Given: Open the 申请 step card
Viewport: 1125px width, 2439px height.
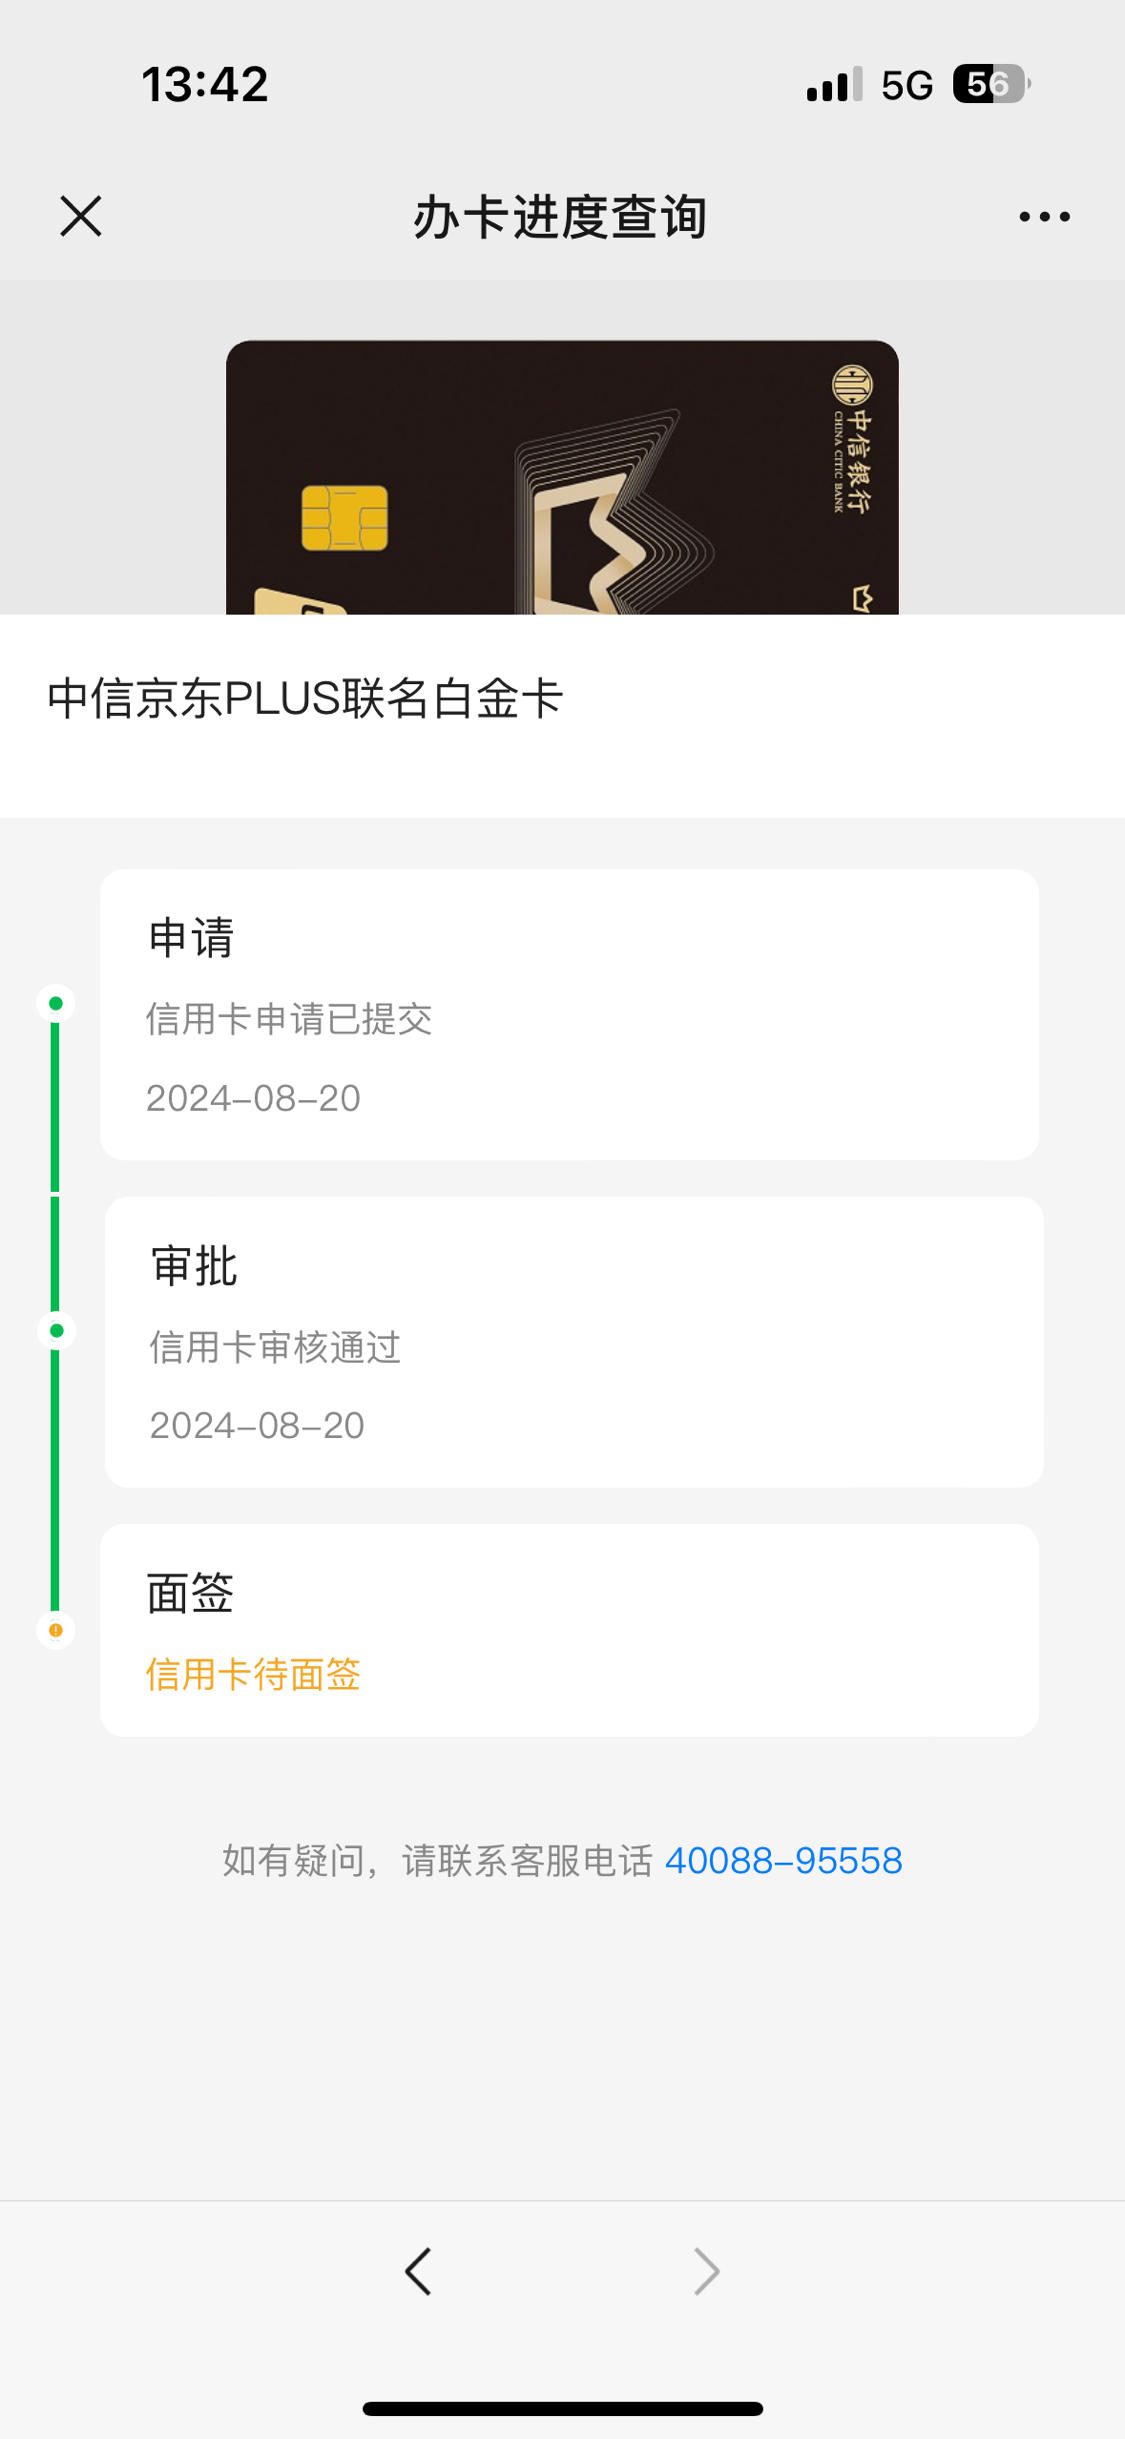Looking at the screenshot, I should click(569, 1014).
